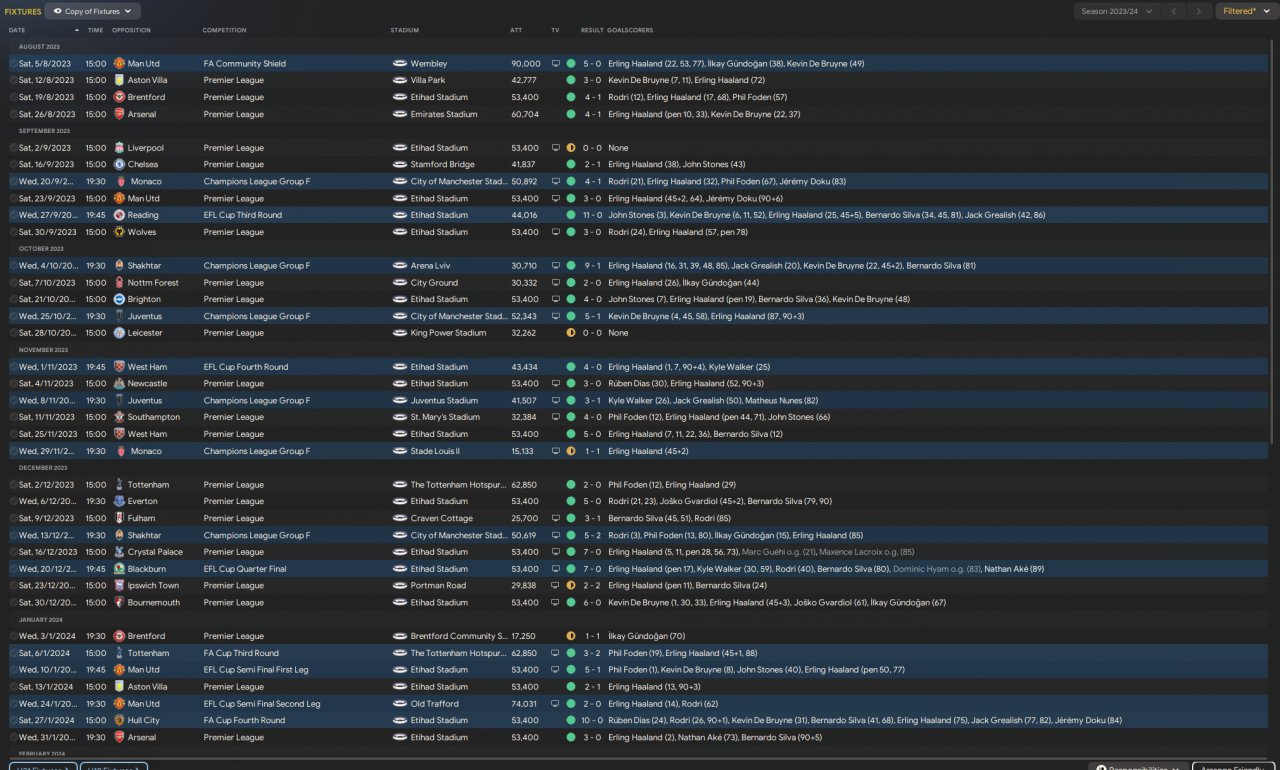The image size is (1280, 770).
Task: Click the Emirates Stadium name
Action: [x=444, y=114]
